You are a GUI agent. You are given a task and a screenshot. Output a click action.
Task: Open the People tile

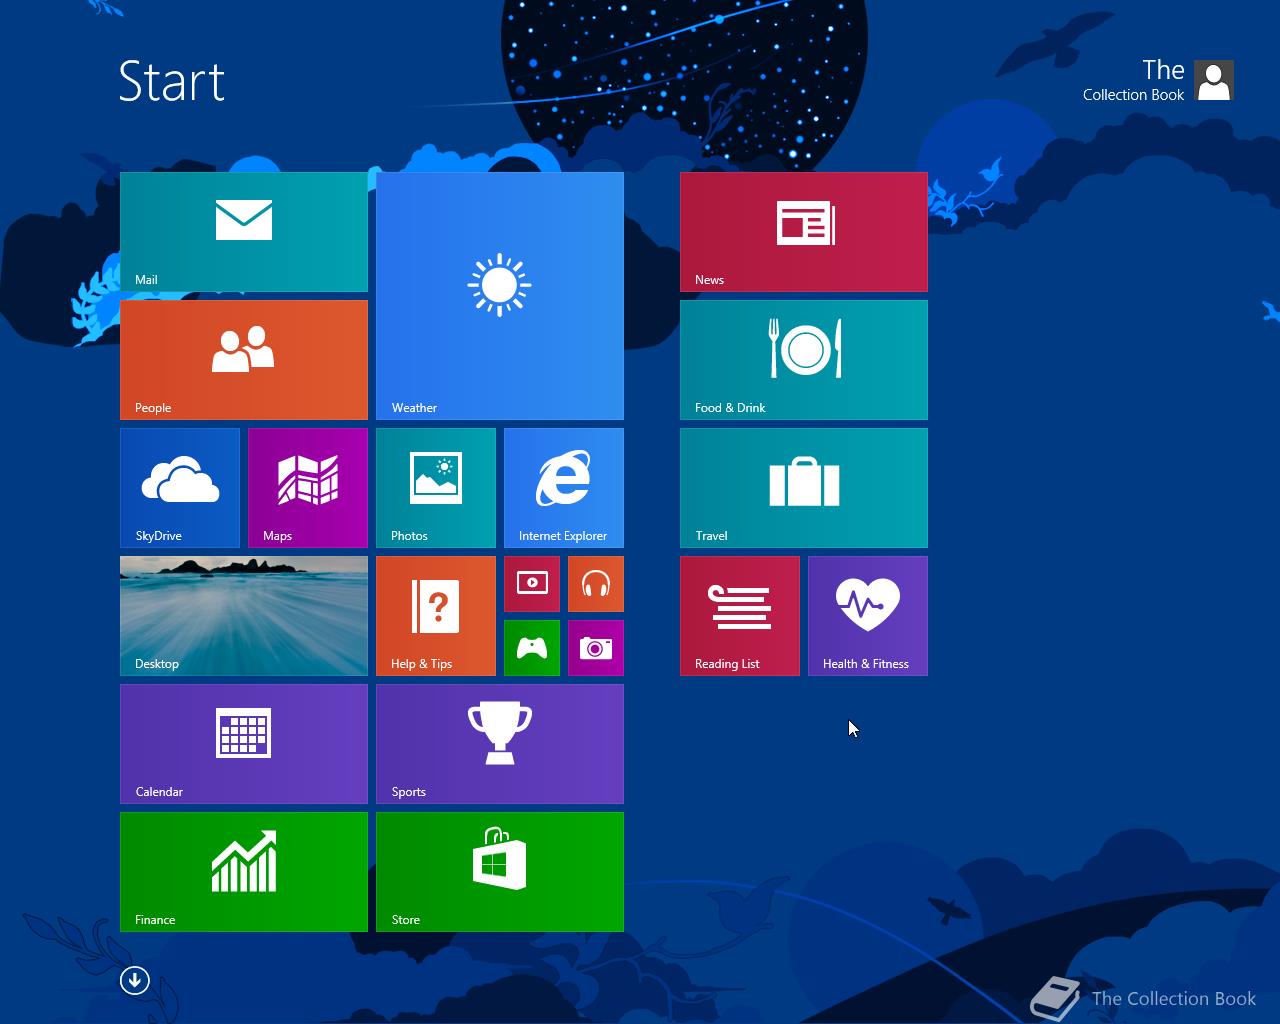point(244,360)
